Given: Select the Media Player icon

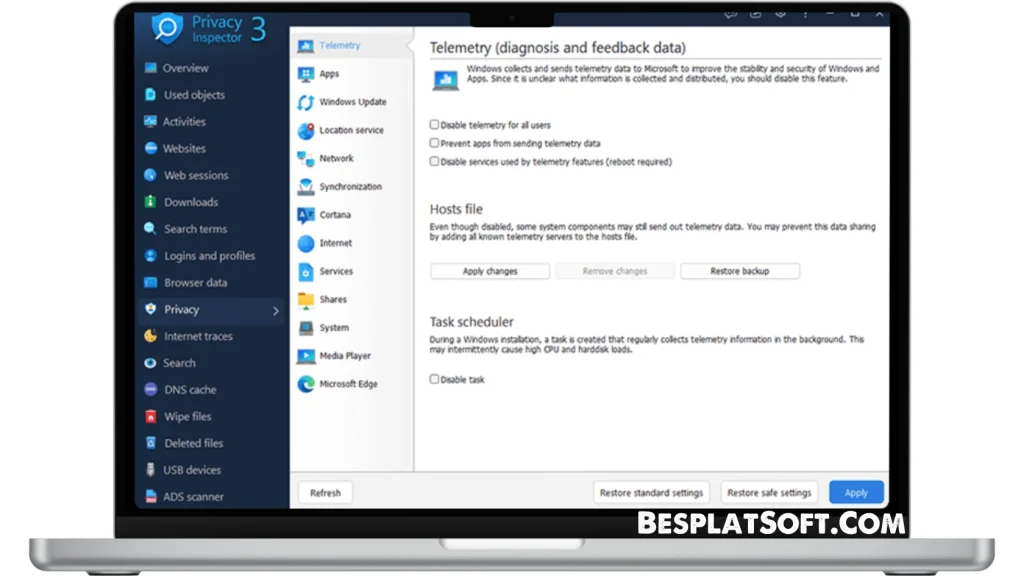Looking at the screenshot, I should [305, 355].
